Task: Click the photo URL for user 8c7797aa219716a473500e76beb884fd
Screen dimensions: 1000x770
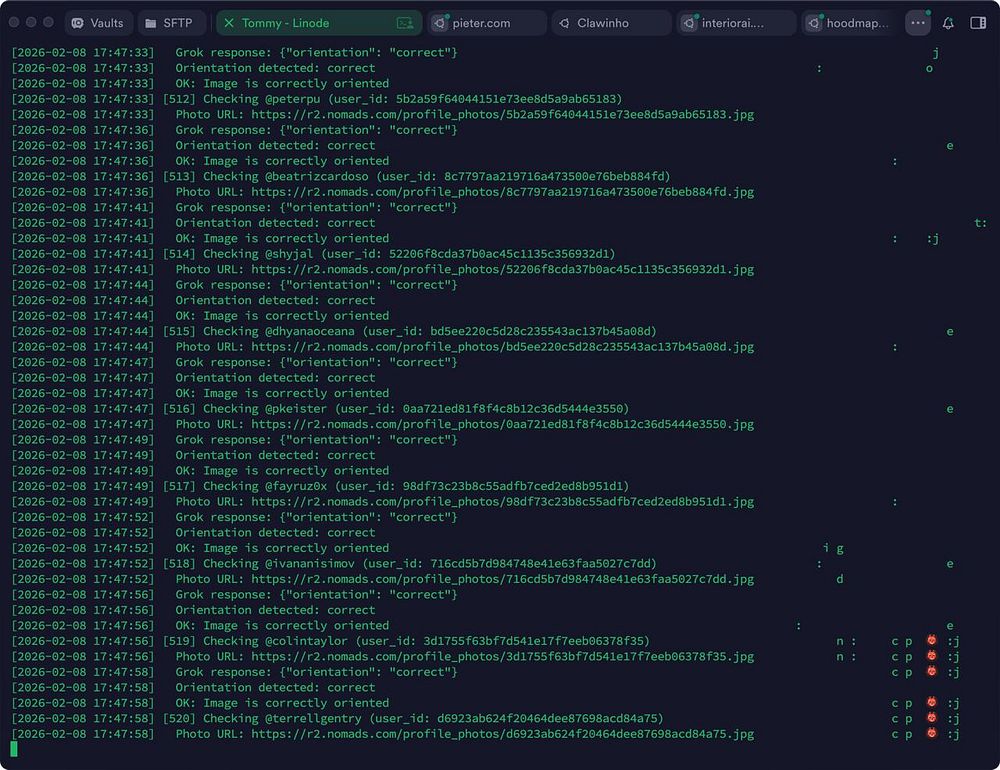Action: click(x=503, y=192)
